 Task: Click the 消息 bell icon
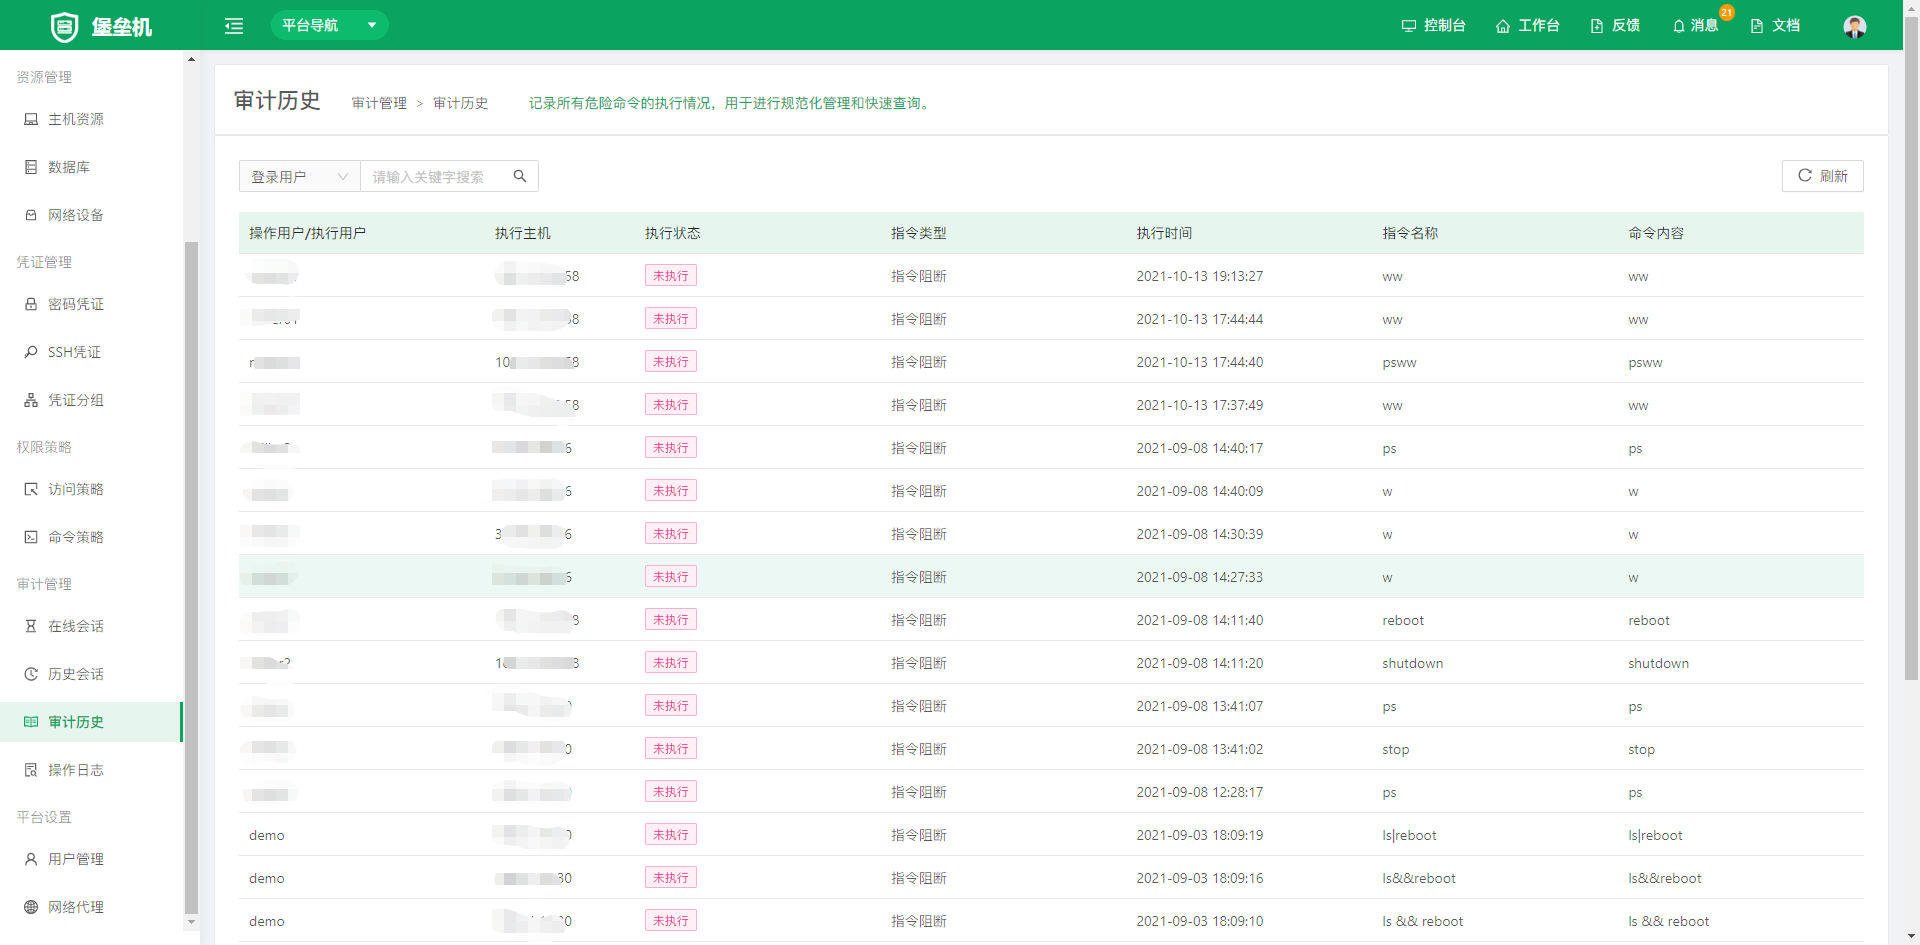click(x=1679, y=26)
